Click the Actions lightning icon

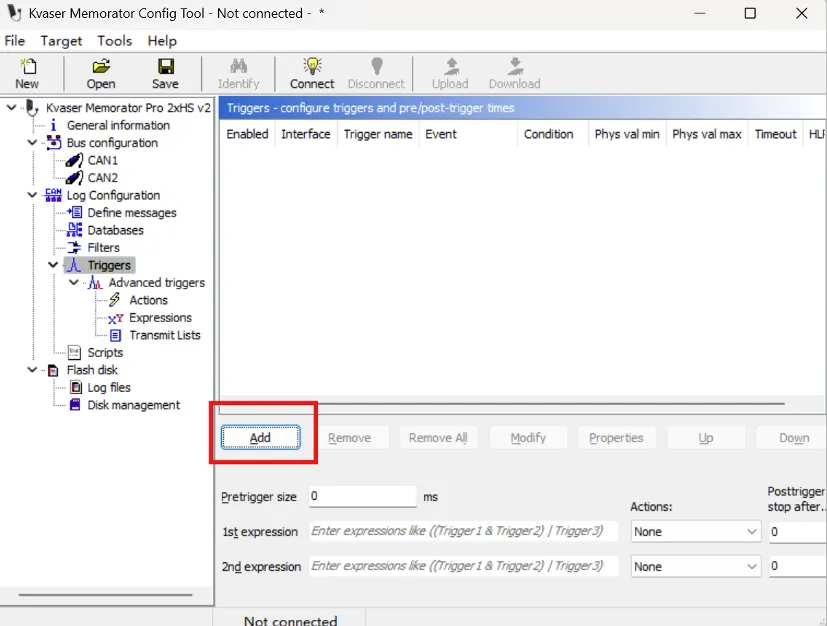(115, 300)
